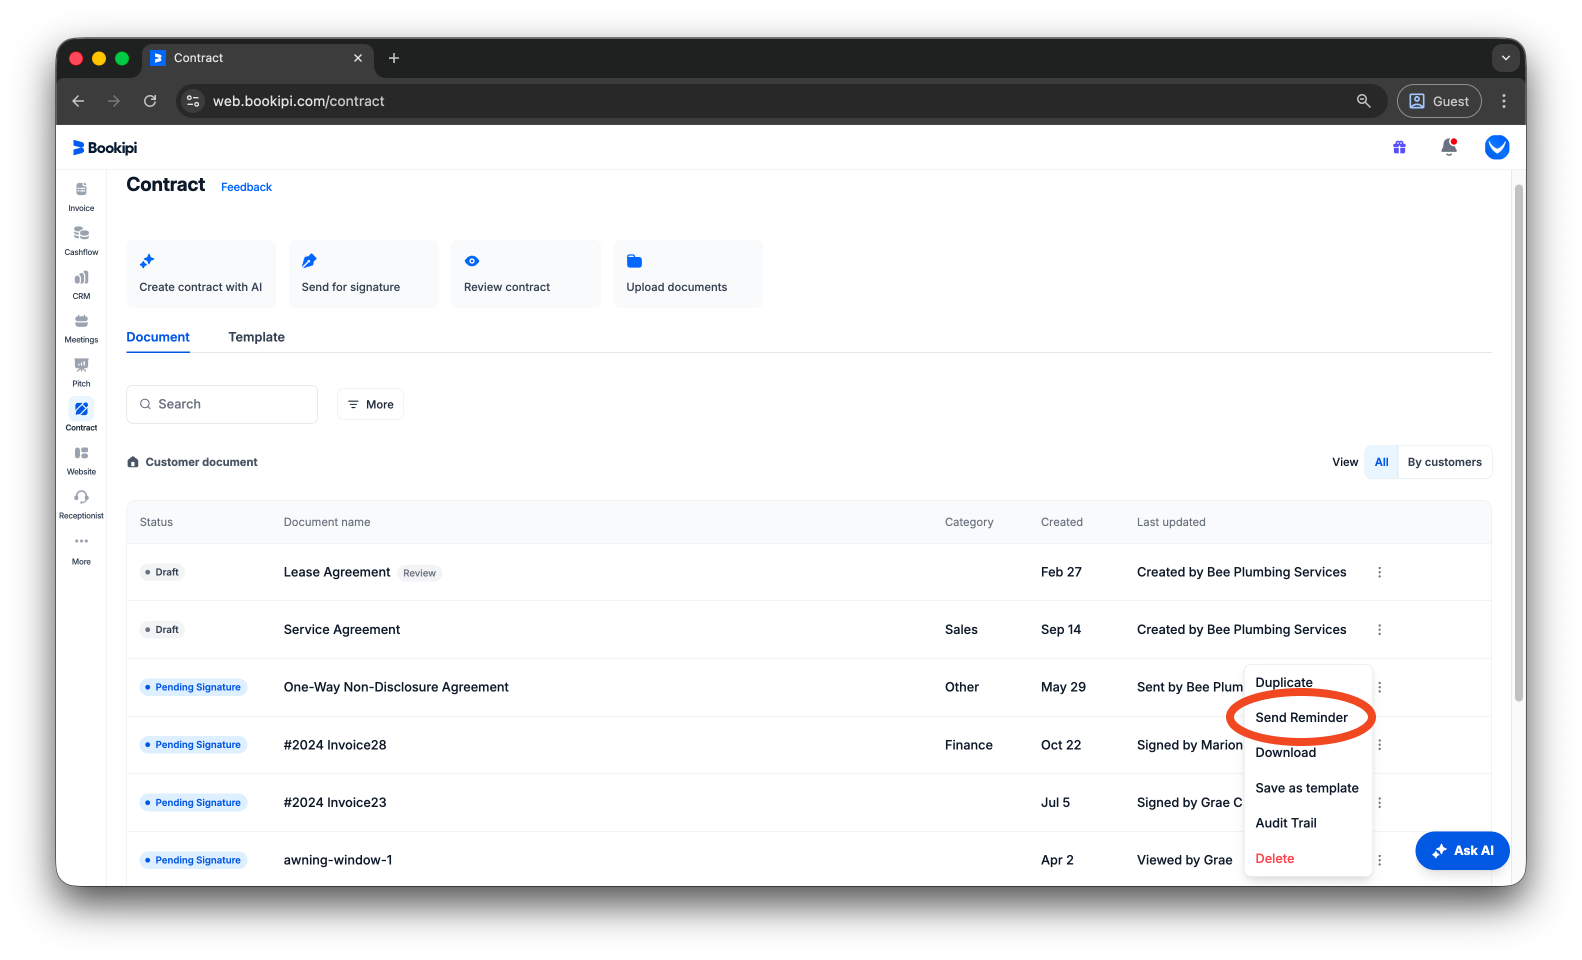Open the Receptionist sidebar icon

pyautogui.click(x=81, y=504)
